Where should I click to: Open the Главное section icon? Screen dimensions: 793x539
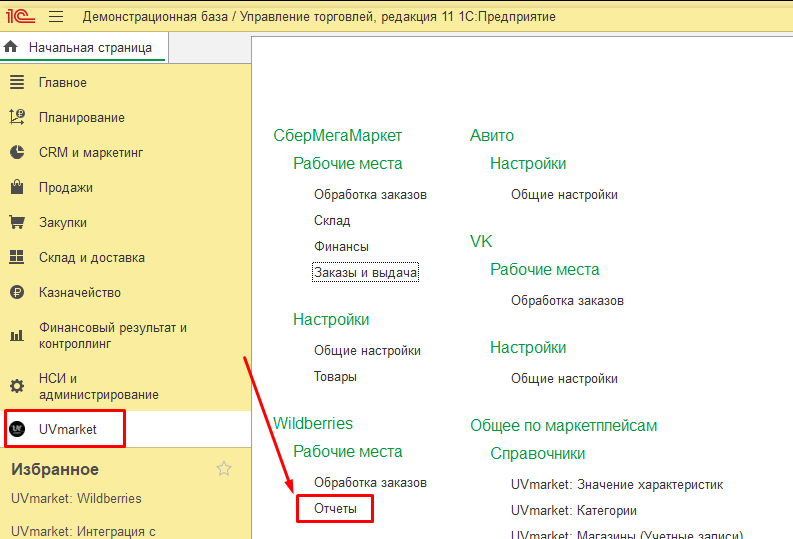17,82
